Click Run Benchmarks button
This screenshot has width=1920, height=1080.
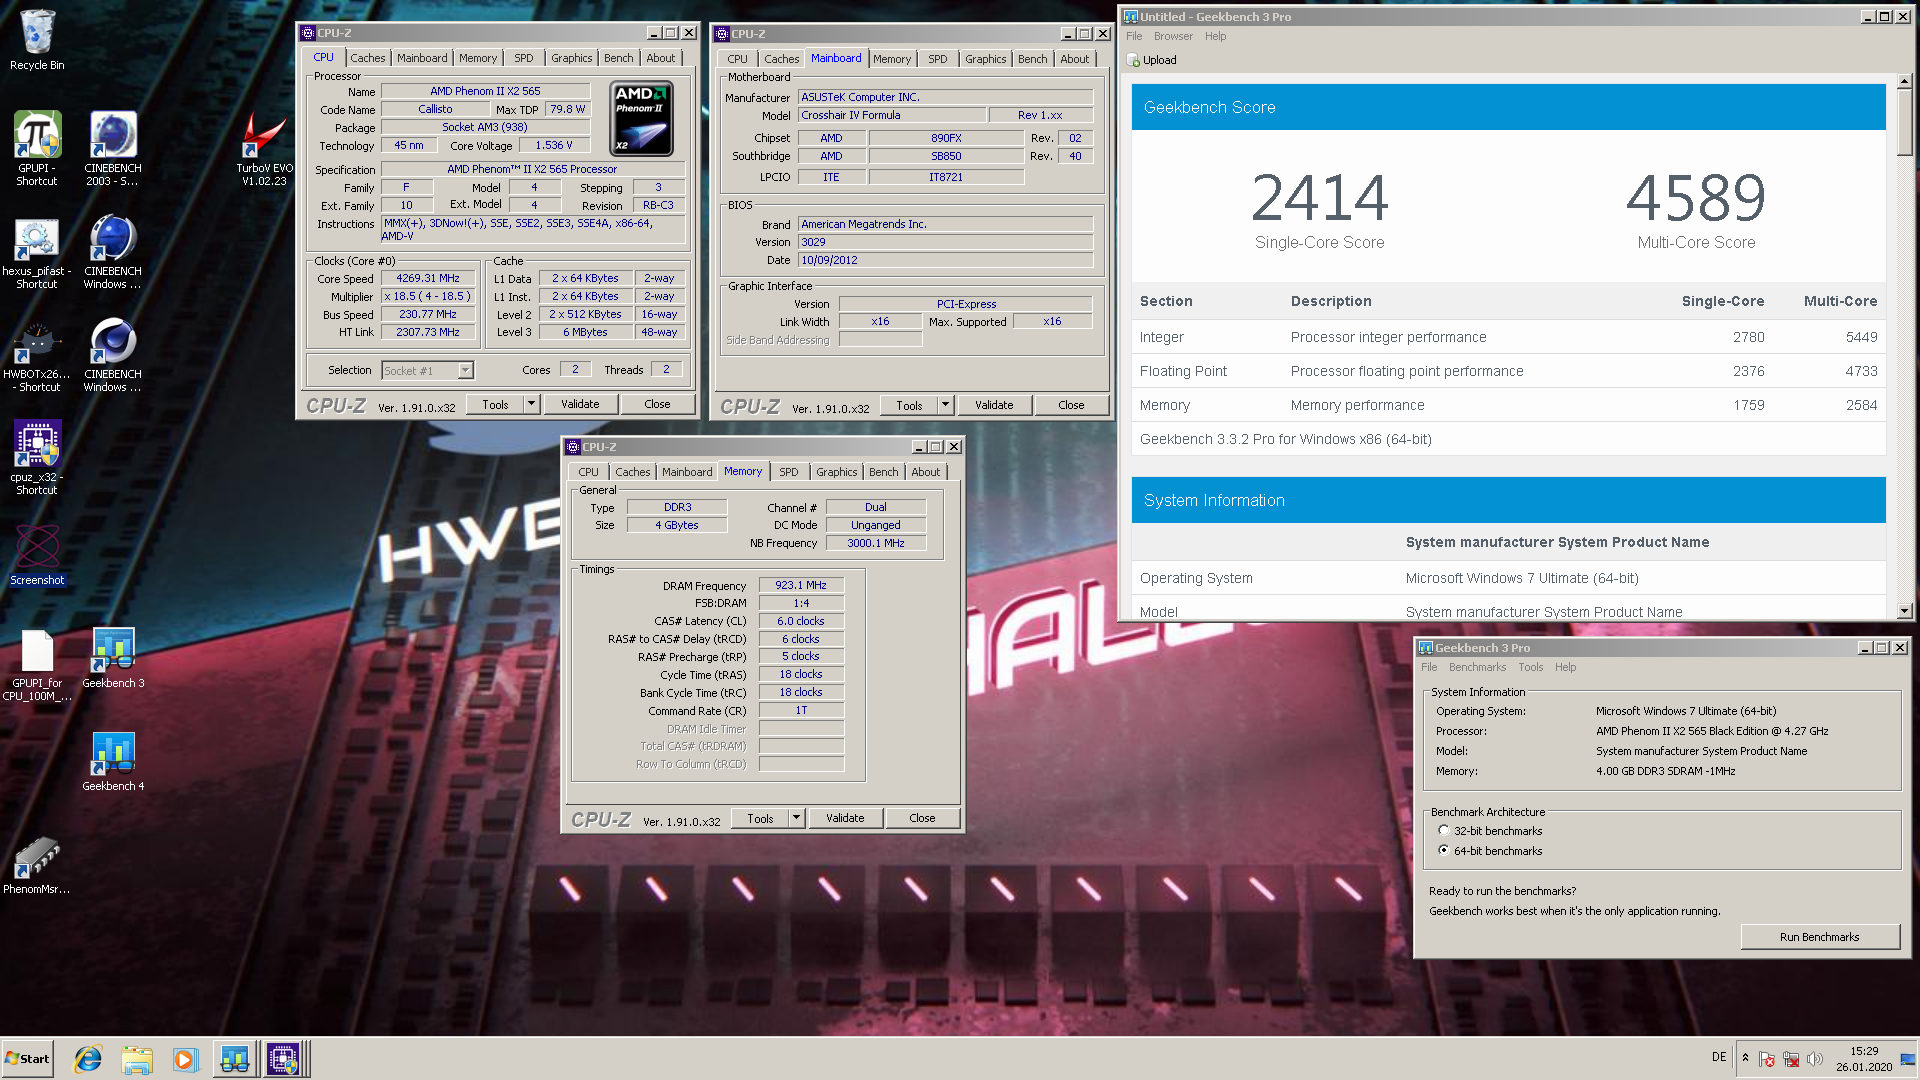(1819, 937)
